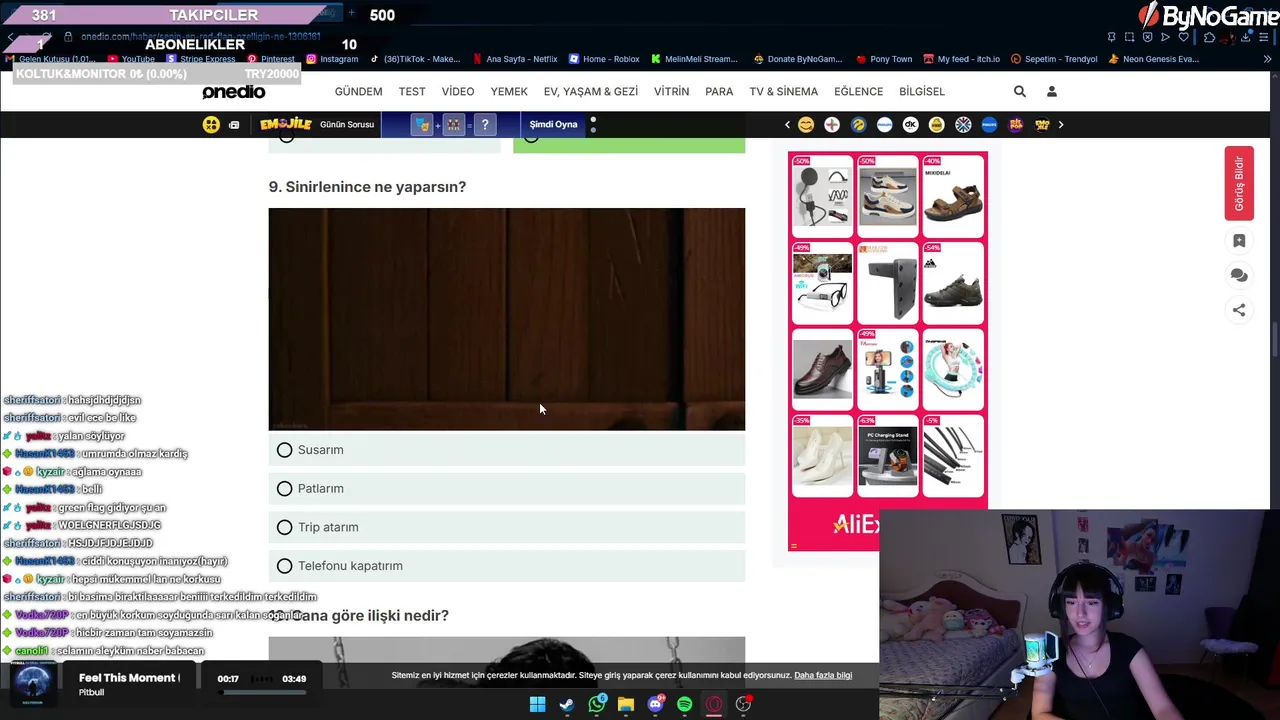The width and height of the screenshot is (1280, 720).
Task: Open WhatsApp from the taskbar
Action: point(597,704)
